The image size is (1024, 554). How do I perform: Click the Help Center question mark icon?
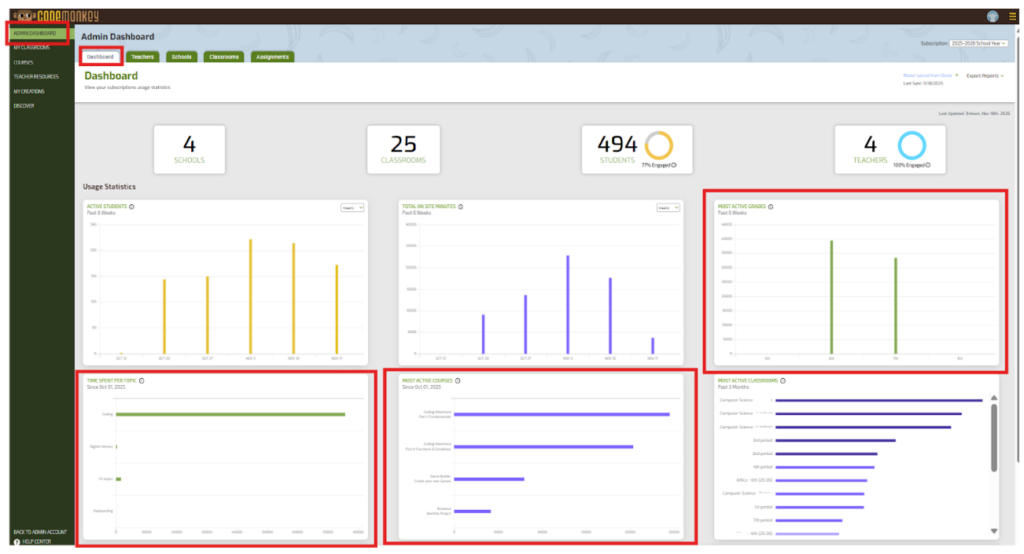point(17,542)
